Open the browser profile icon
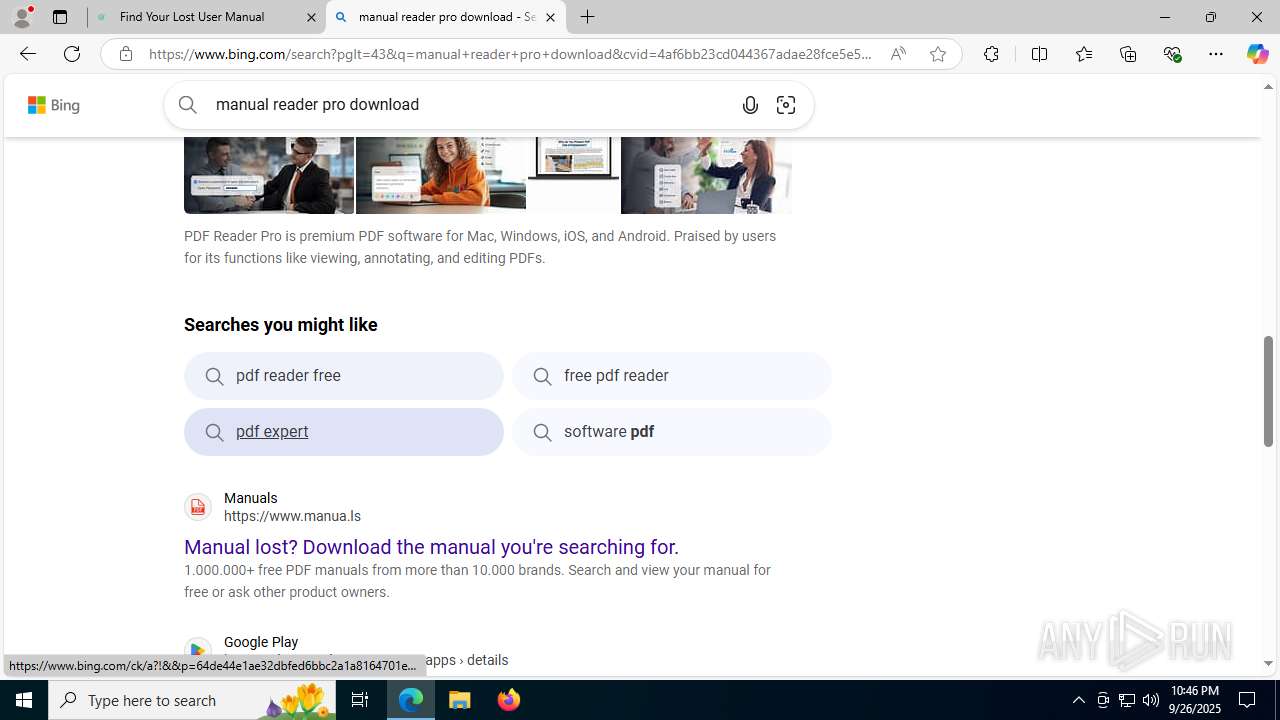The height and width of the screenshot is (720, 1280). click(x=22, y=17)
